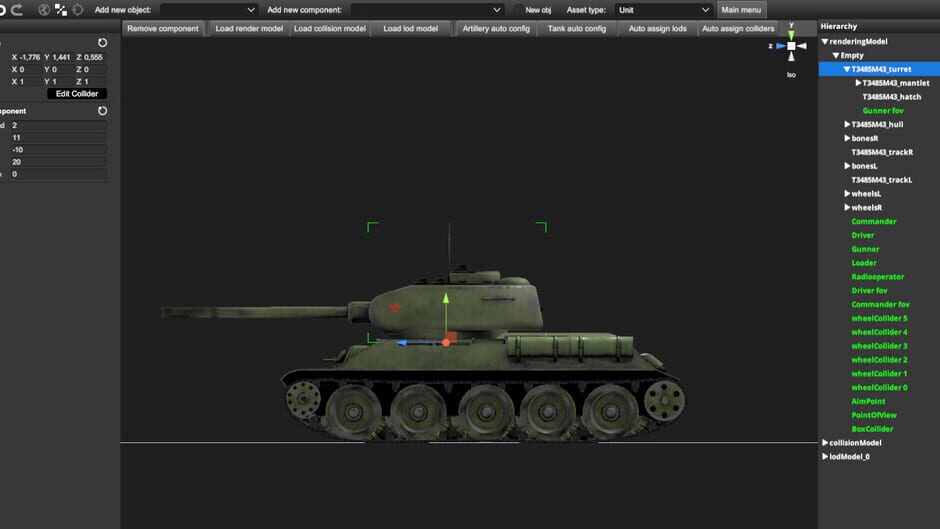The image size is (940, 529).
Task: Click center cube of orientation gizmo
Action: pyautogui.click(x=791, y=46)
